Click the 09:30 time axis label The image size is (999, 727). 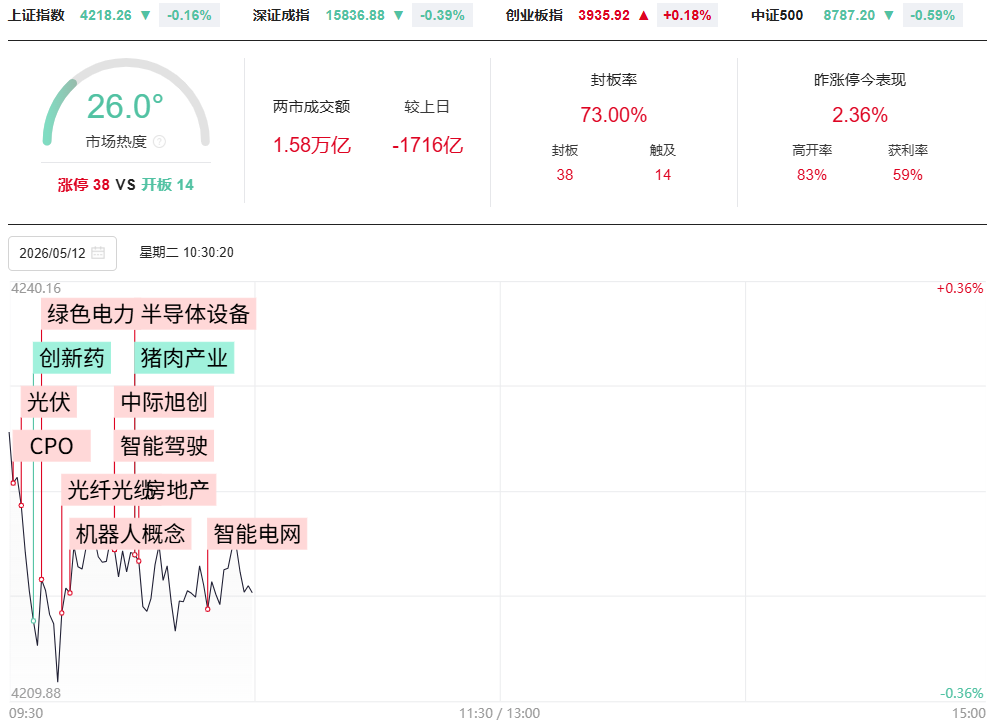26,713
